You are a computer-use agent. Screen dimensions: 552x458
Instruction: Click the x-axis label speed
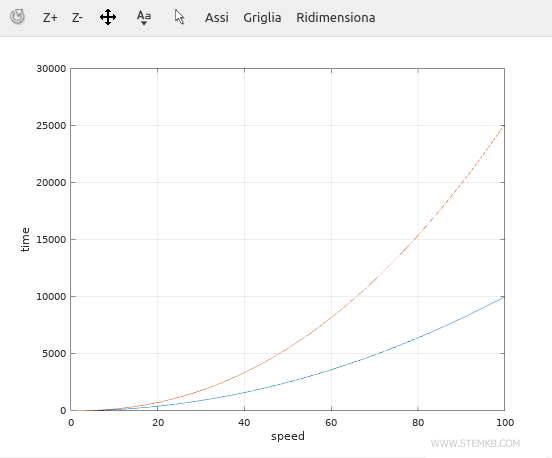[288, 437]
